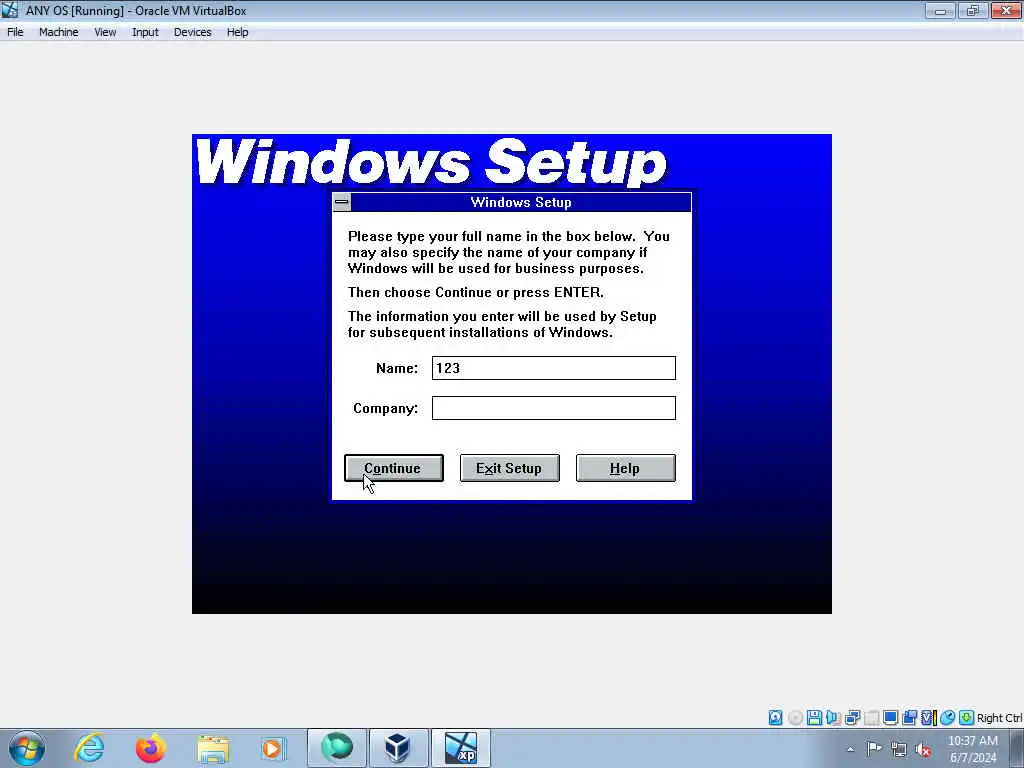Viewport: 1024px width, 768px height.
Task: Click the muted volume tray icon
Action: tap(923, 749)
